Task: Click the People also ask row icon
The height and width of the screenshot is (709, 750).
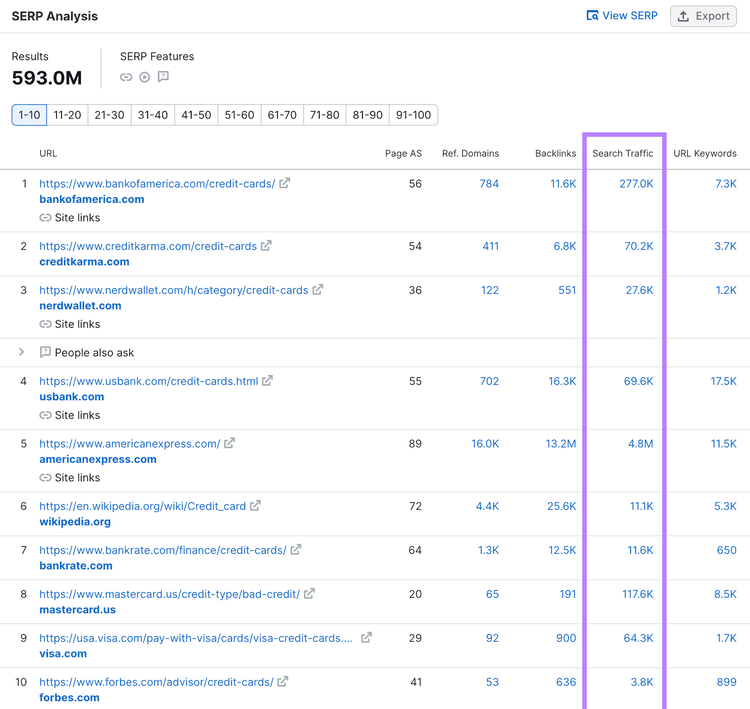Action: [45, 352]
